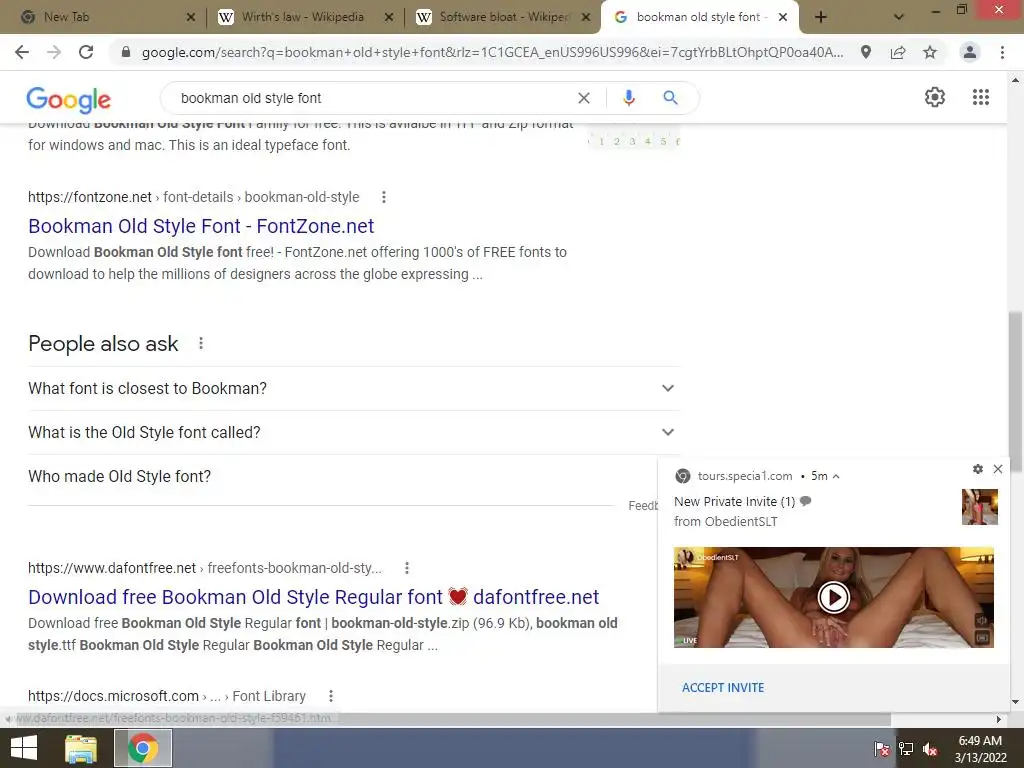Close the Software bloat tab
The image size is (1024, 768).
(586, 17)
